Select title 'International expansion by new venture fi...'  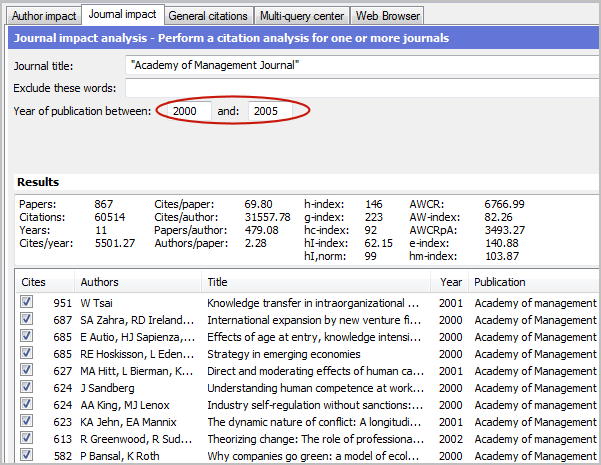pyautogui.click(x=314, y=320)
